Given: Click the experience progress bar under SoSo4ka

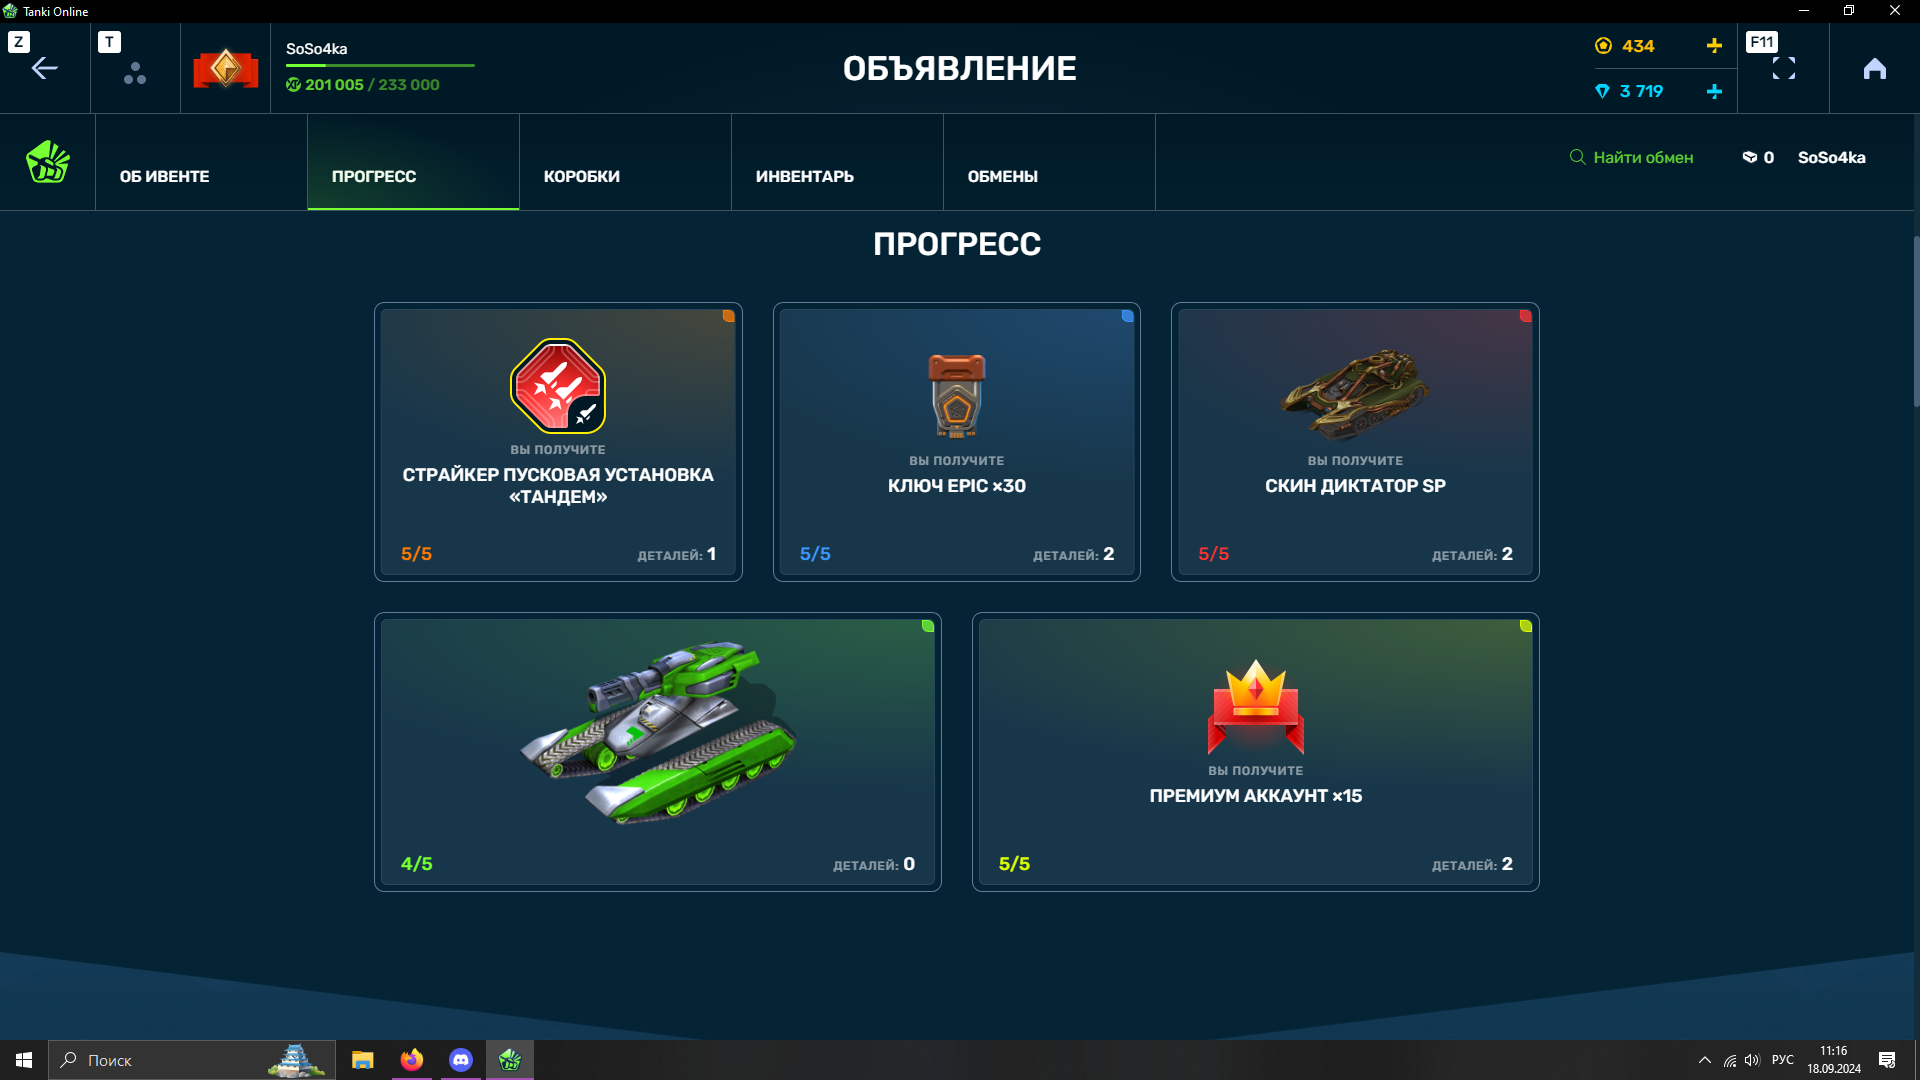Looking at the screenshot, I should 380,66.
